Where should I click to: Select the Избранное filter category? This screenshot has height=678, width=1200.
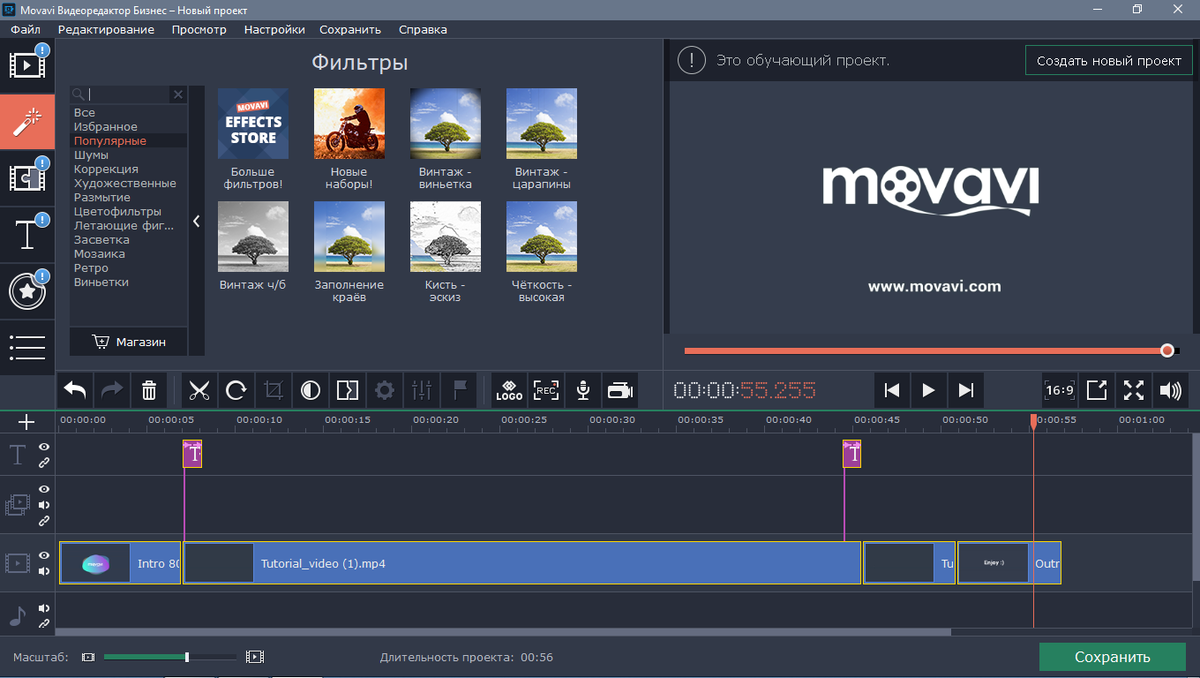click(106, 127)
